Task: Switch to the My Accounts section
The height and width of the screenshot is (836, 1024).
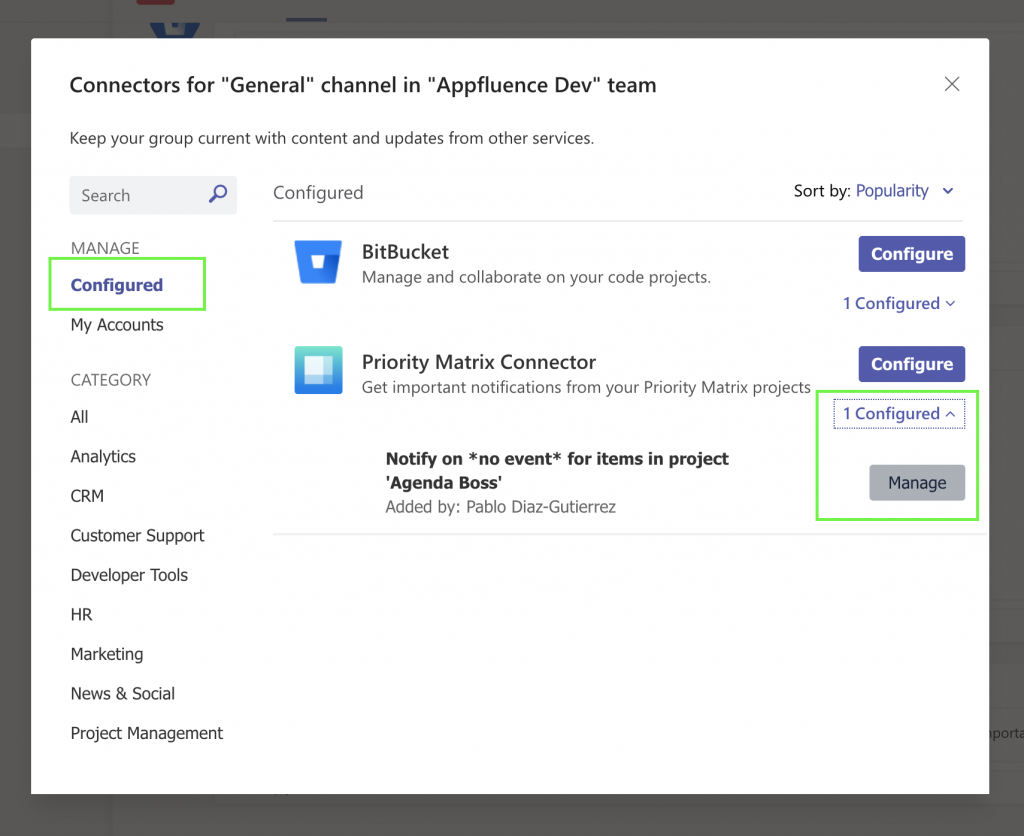Action: pos(116,324)
